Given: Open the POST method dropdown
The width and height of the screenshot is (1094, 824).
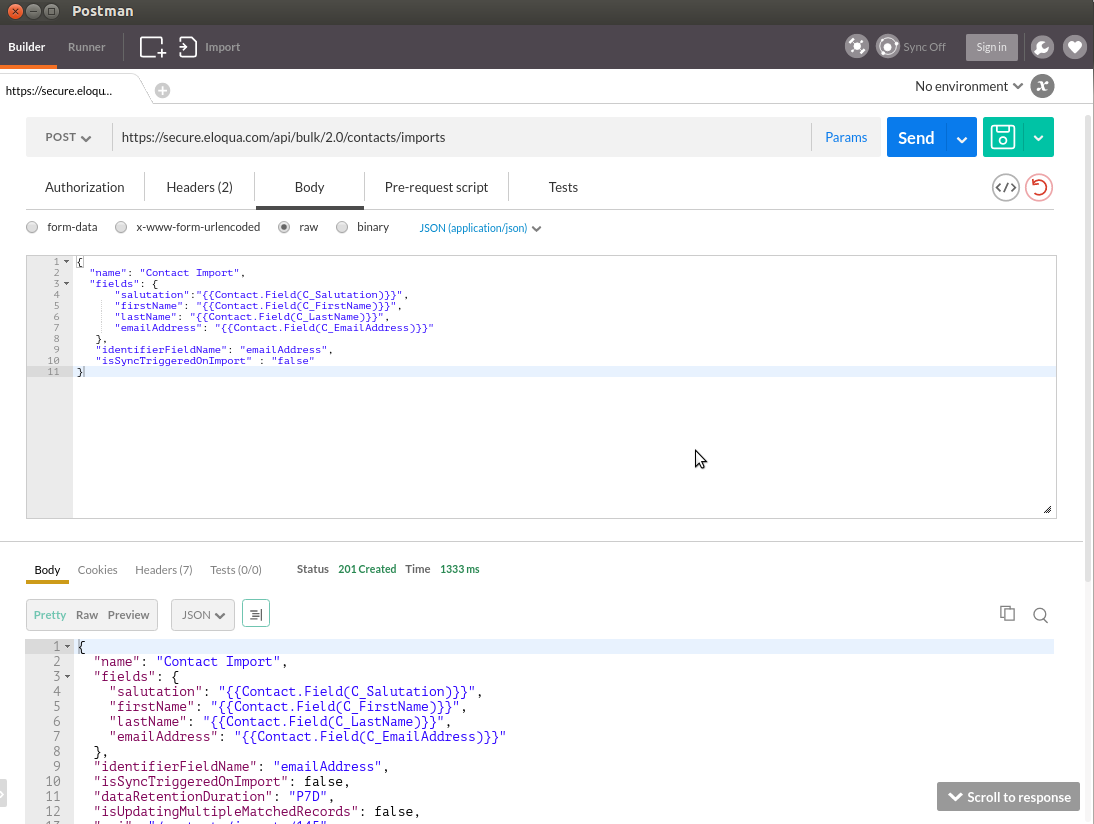Looking at the screenshot, I should pos(68,138).
